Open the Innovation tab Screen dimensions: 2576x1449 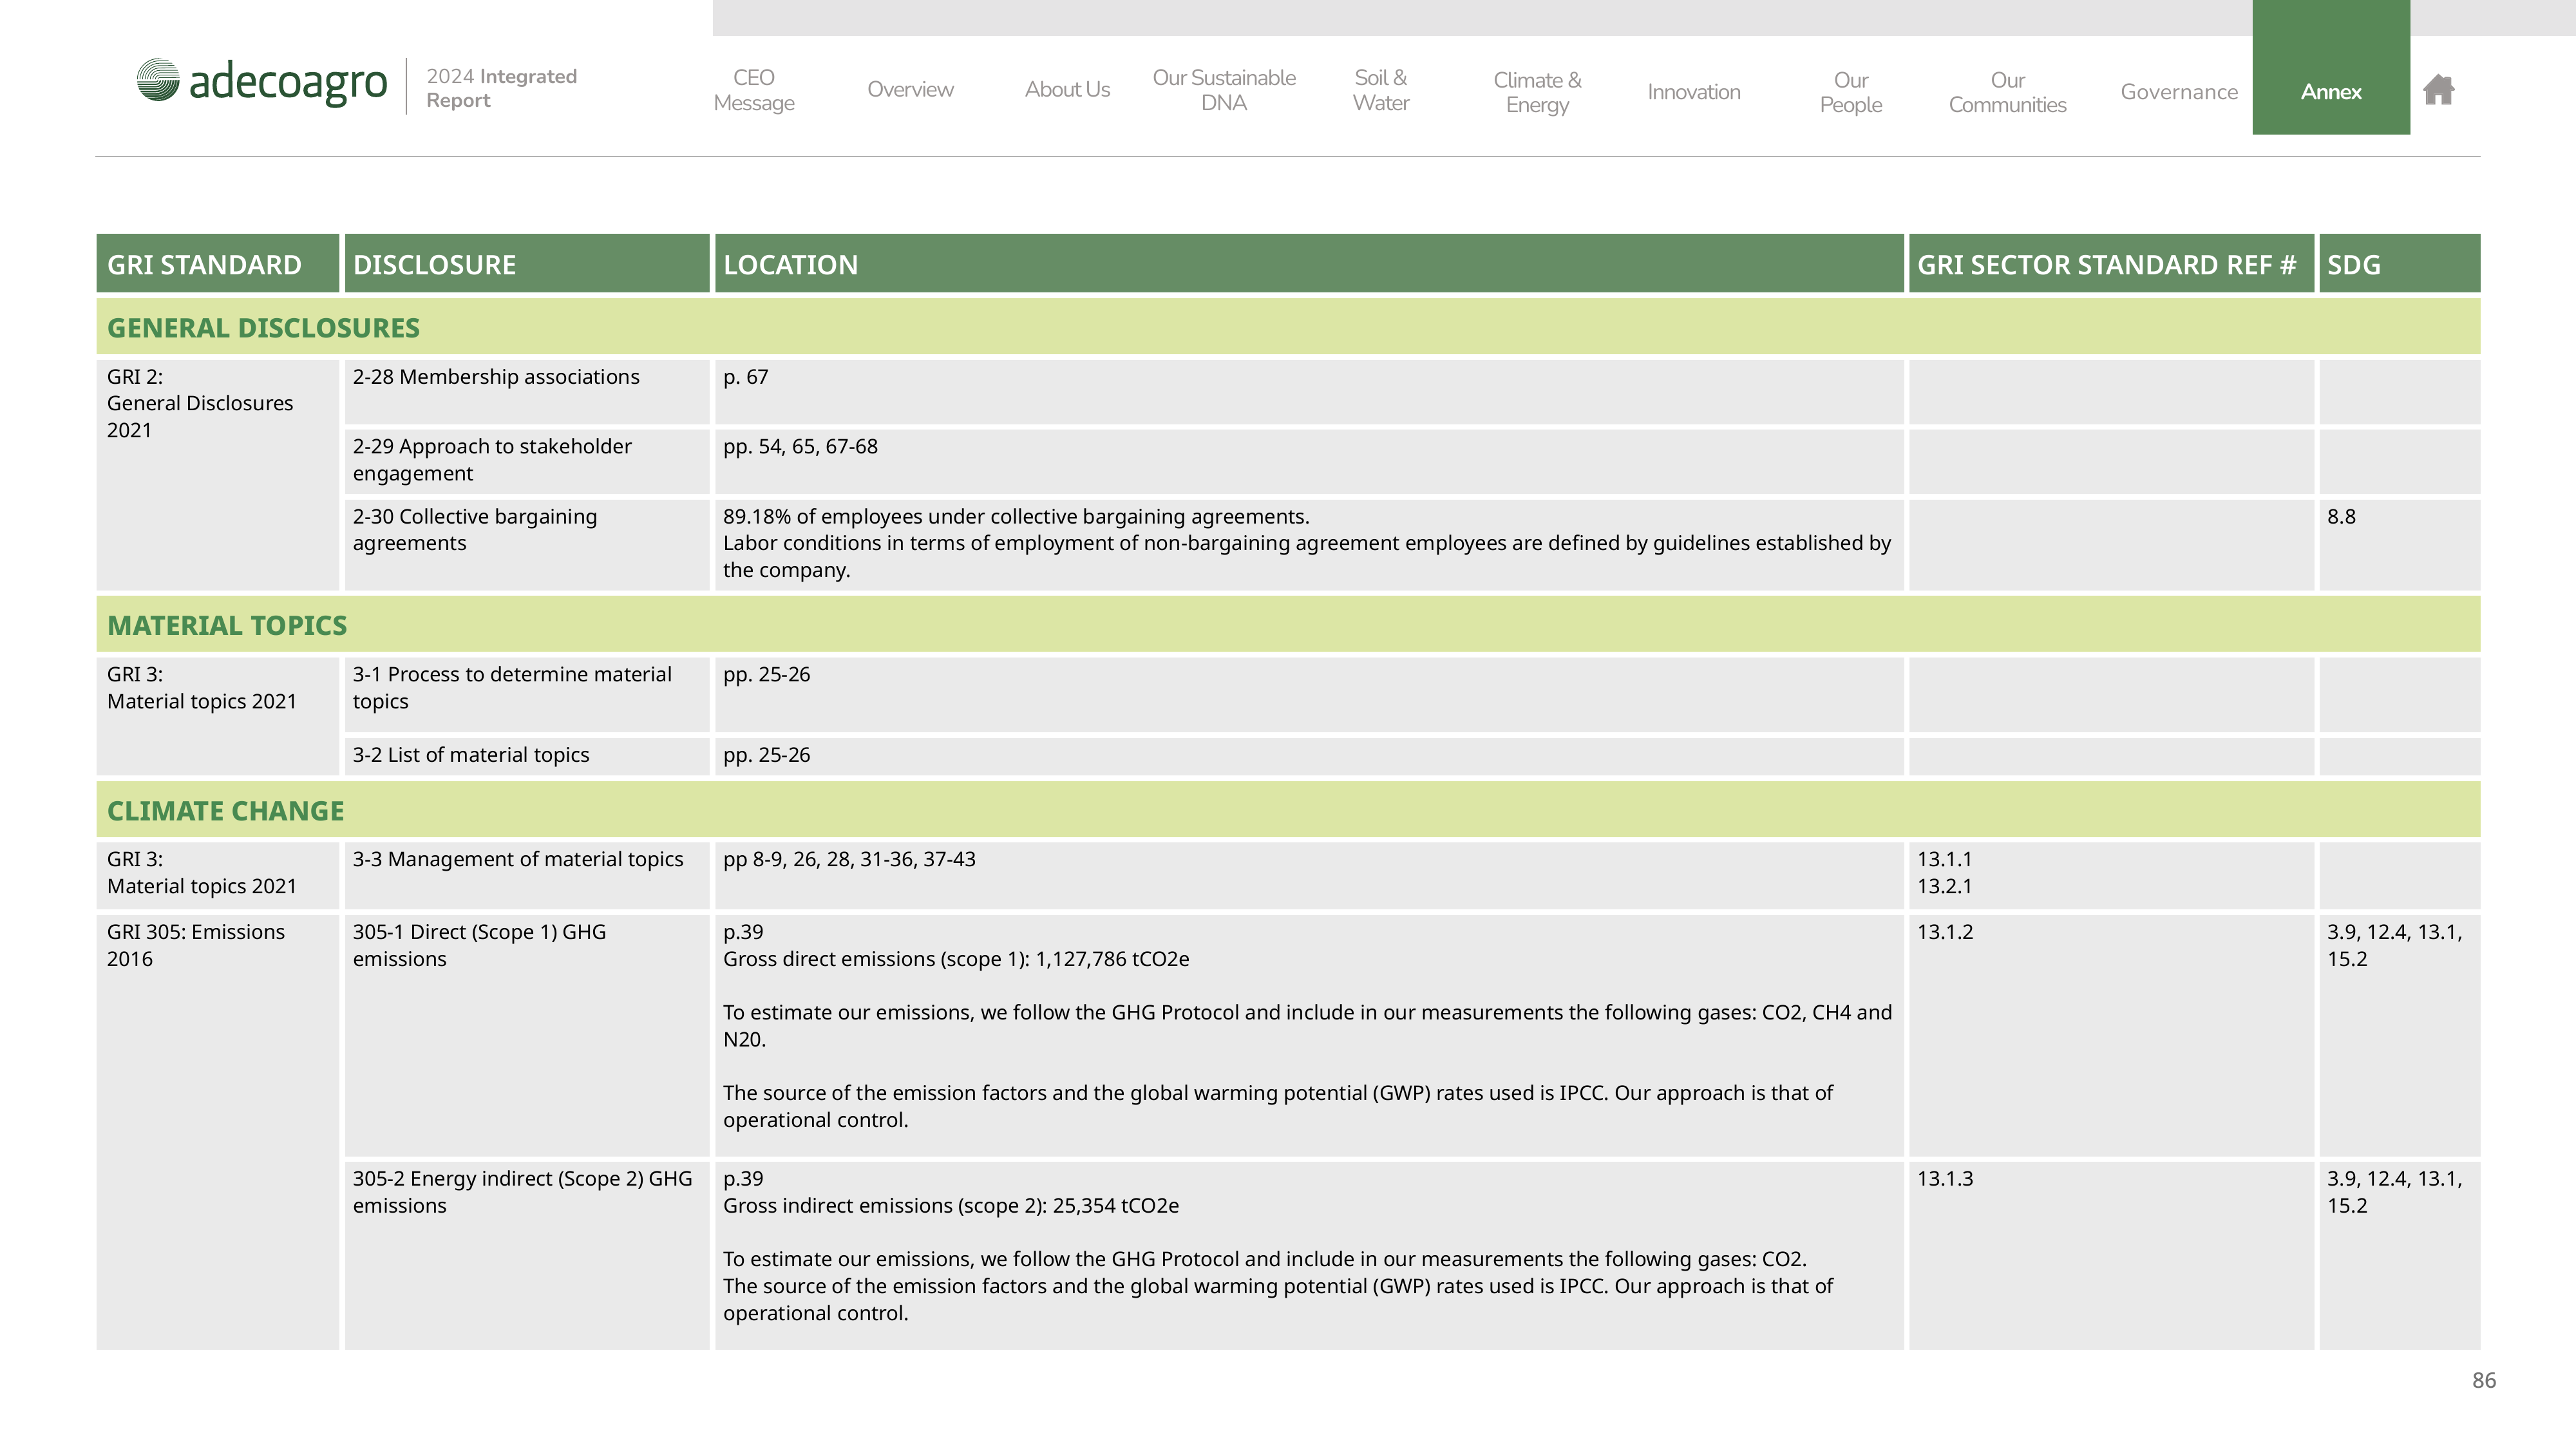point(1694,92)
